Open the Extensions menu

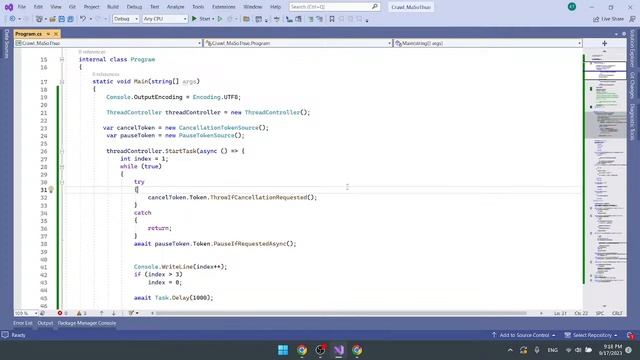tap(224, 7)
